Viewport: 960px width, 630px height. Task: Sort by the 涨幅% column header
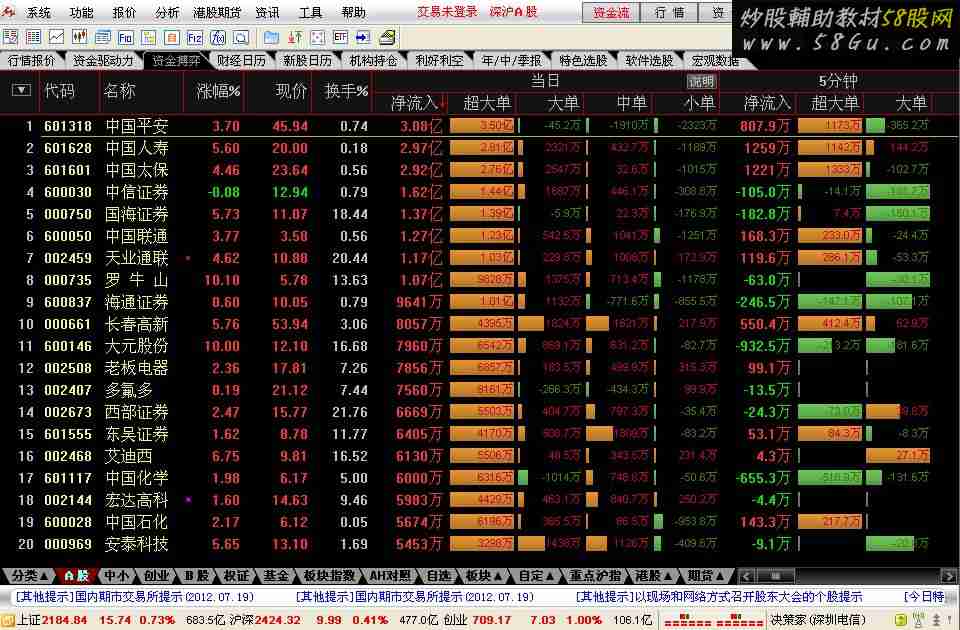218,91
